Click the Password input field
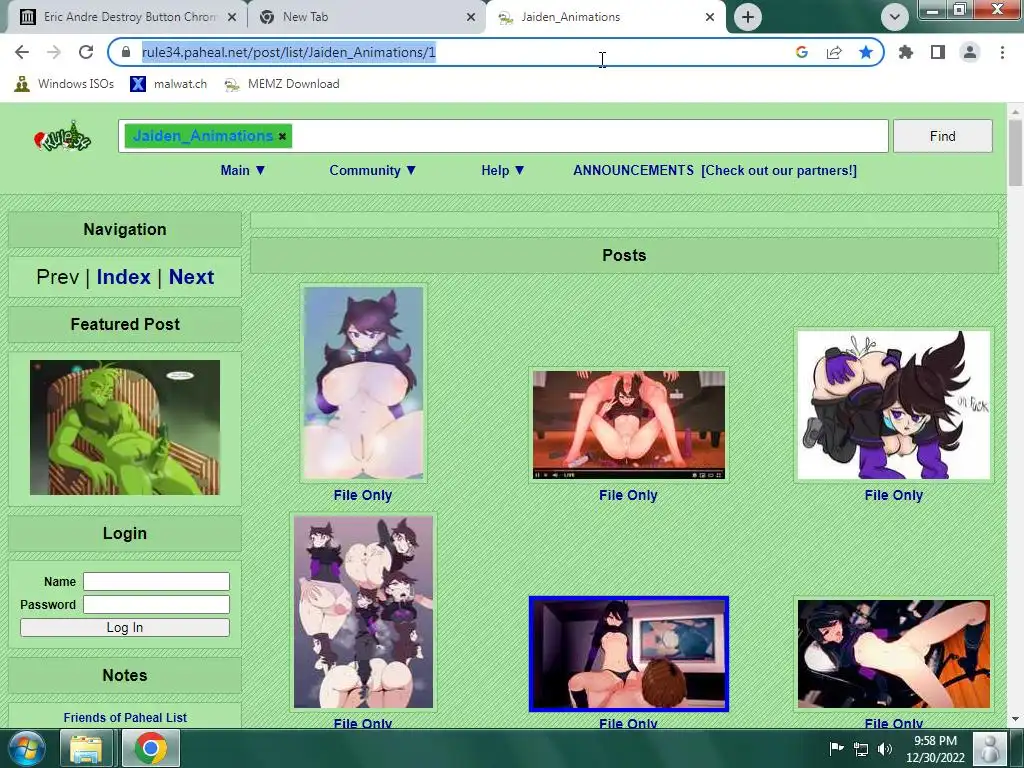The image size is (1024, 768). [x=157, y=605]
